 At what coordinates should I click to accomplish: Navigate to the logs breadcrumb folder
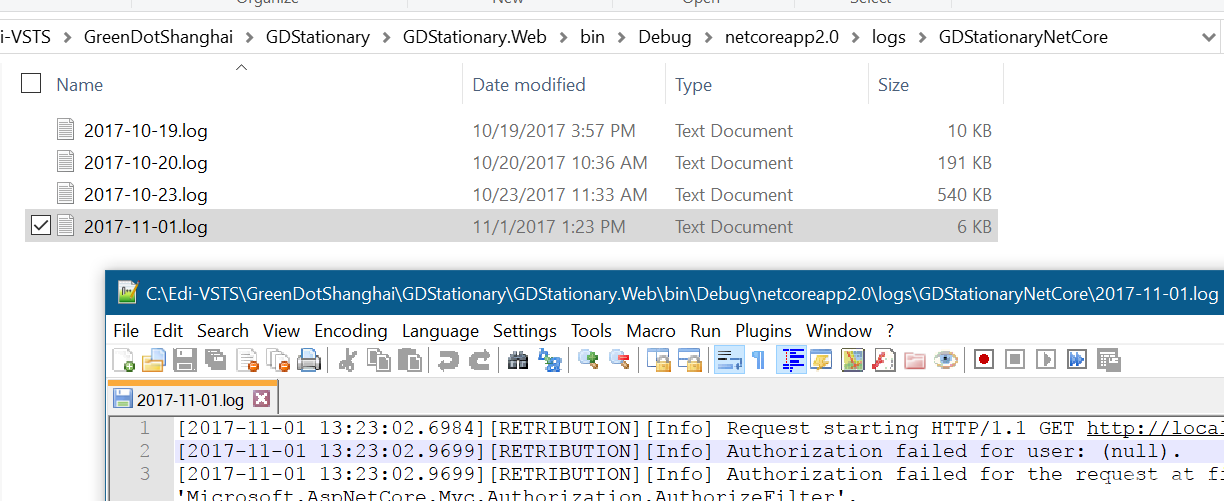[888, 38]
